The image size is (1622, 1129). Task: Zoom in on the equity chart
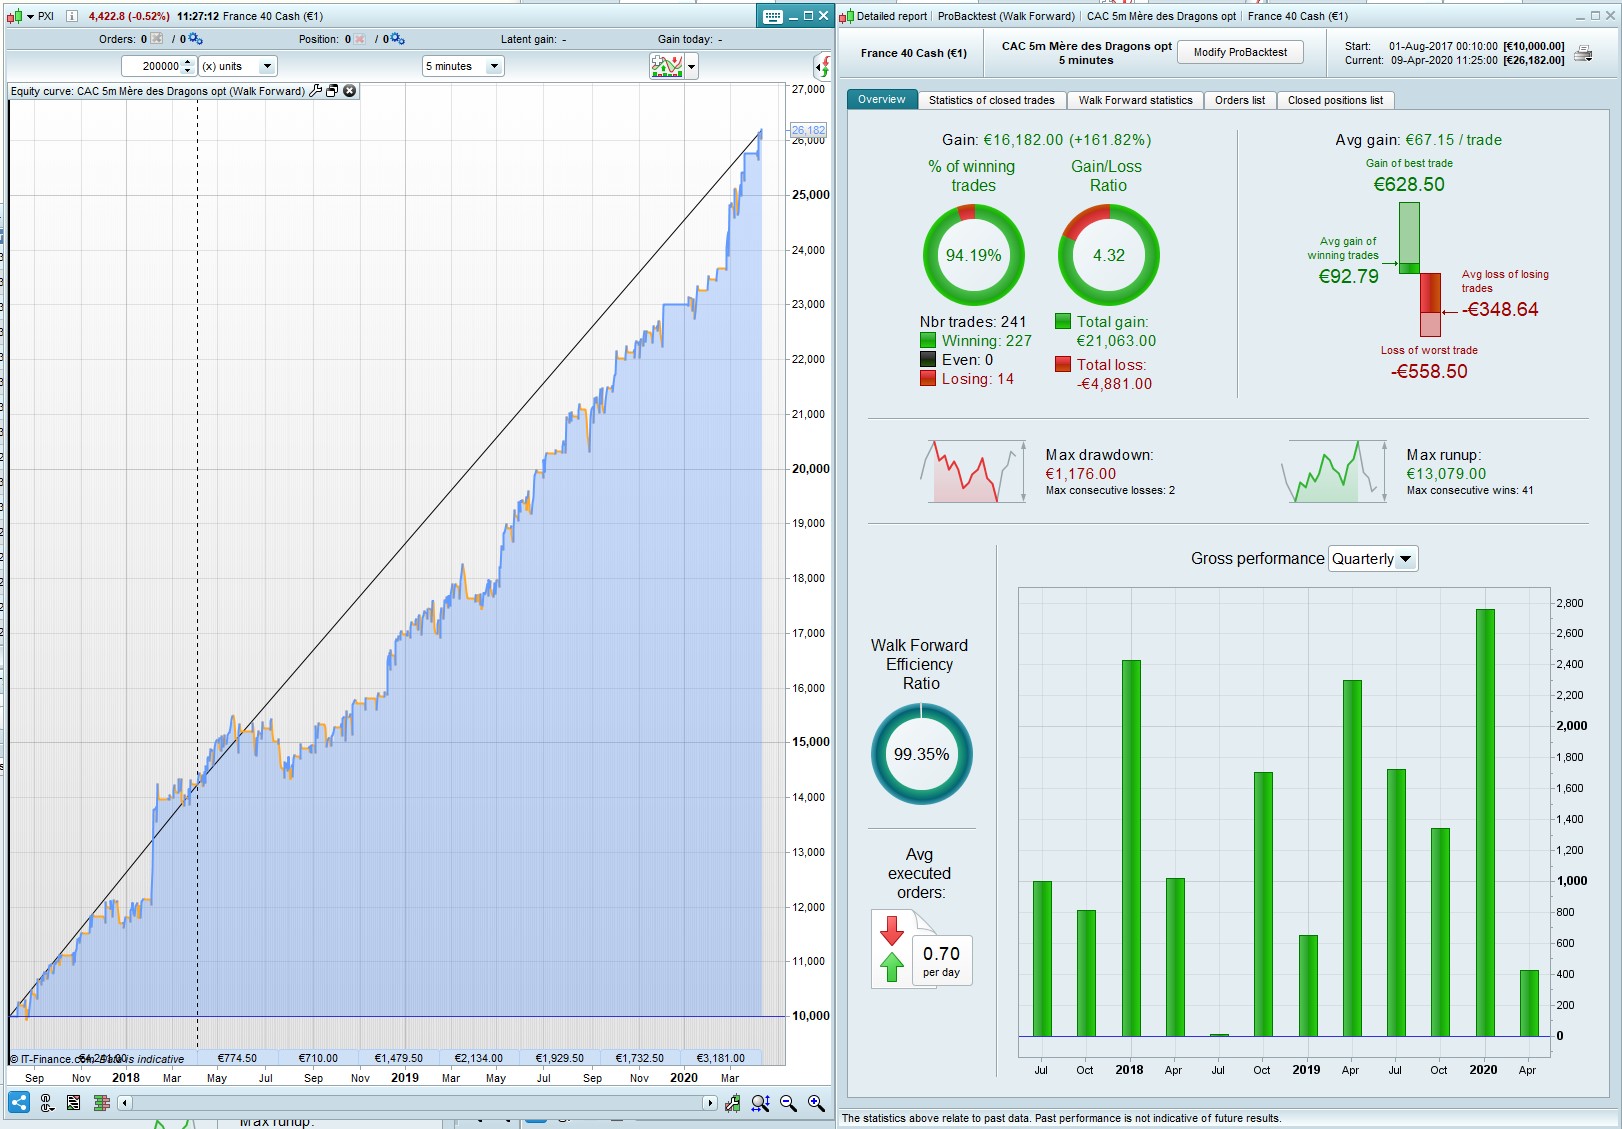click(x=816, y=1103)
